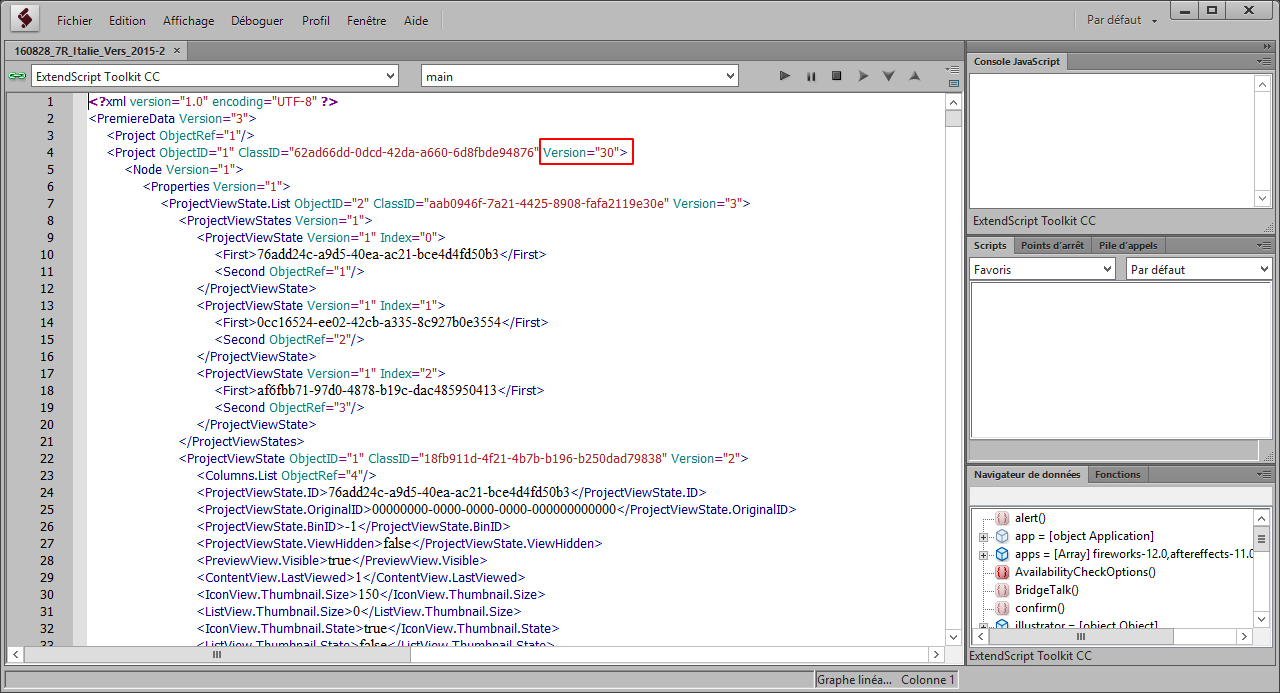1280x693 pixels.
Task: Click the confirm() braces icon
Action: [x=1002, y=608]
